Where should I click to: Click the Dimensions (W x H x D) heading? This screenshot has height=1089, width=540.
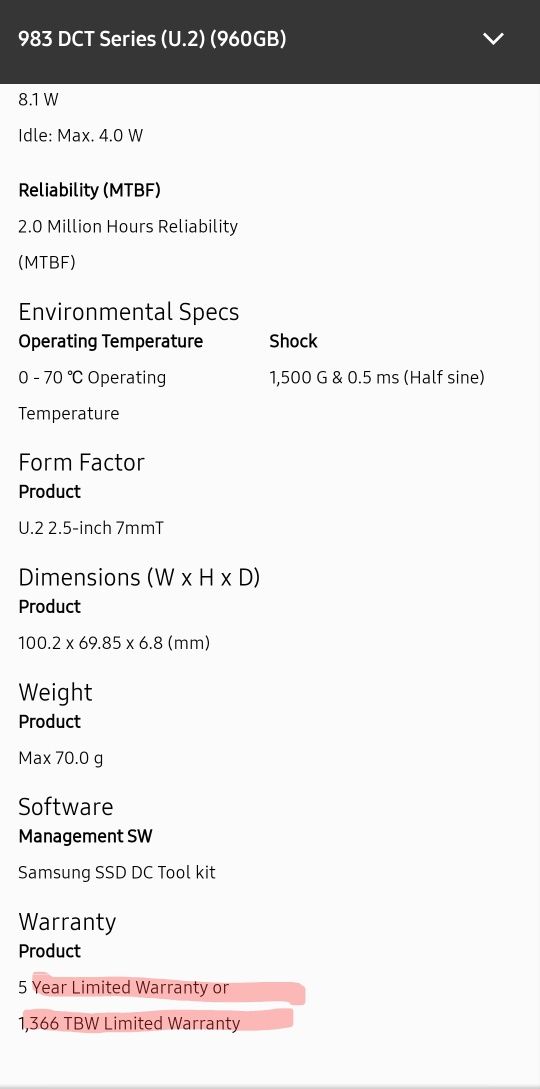point(139,578)
